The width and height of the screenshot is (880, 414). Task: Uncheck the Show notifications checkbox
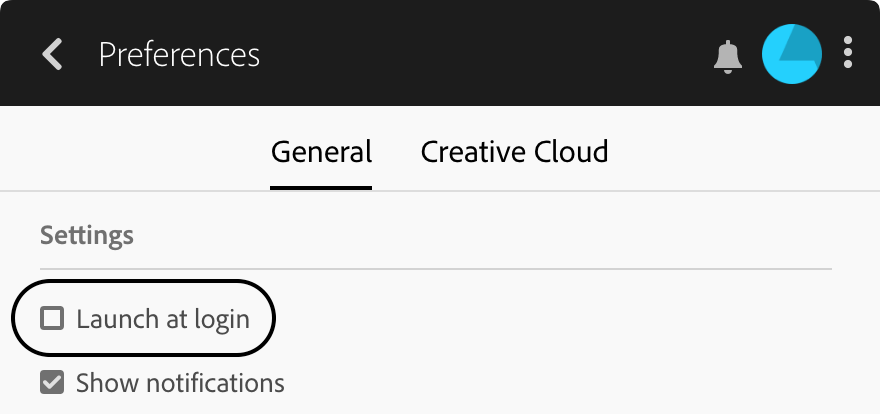tap(51, 382)
